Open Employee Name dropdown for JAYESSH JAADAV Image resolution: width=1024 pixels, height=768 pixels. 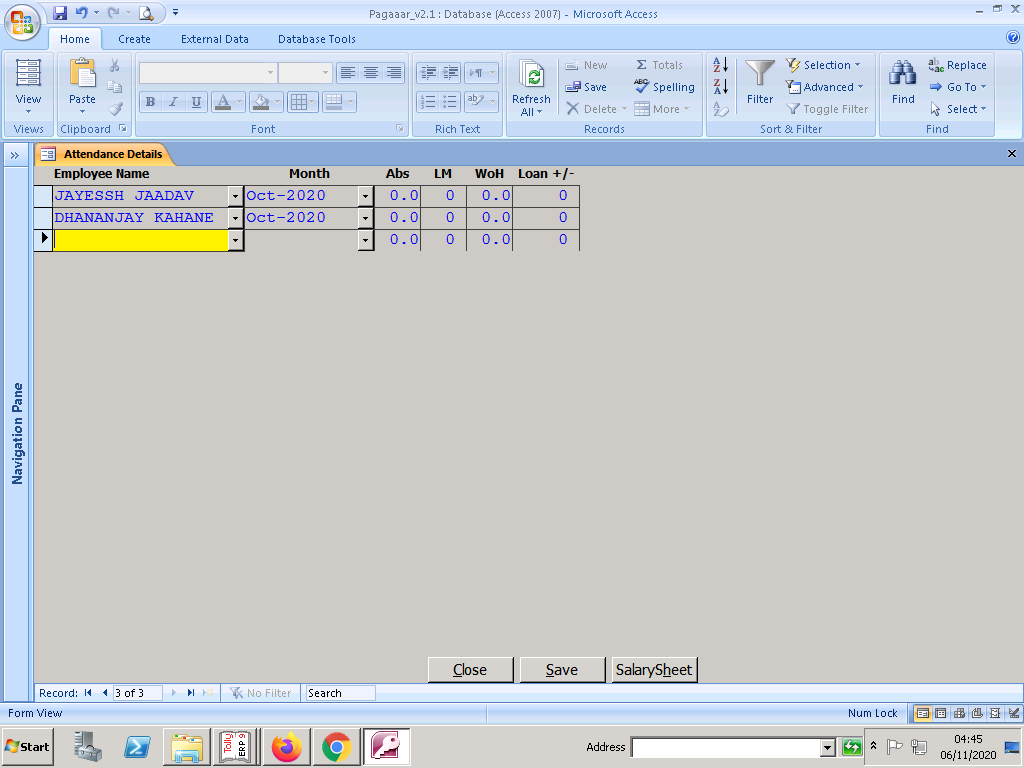tap(235, 196)
